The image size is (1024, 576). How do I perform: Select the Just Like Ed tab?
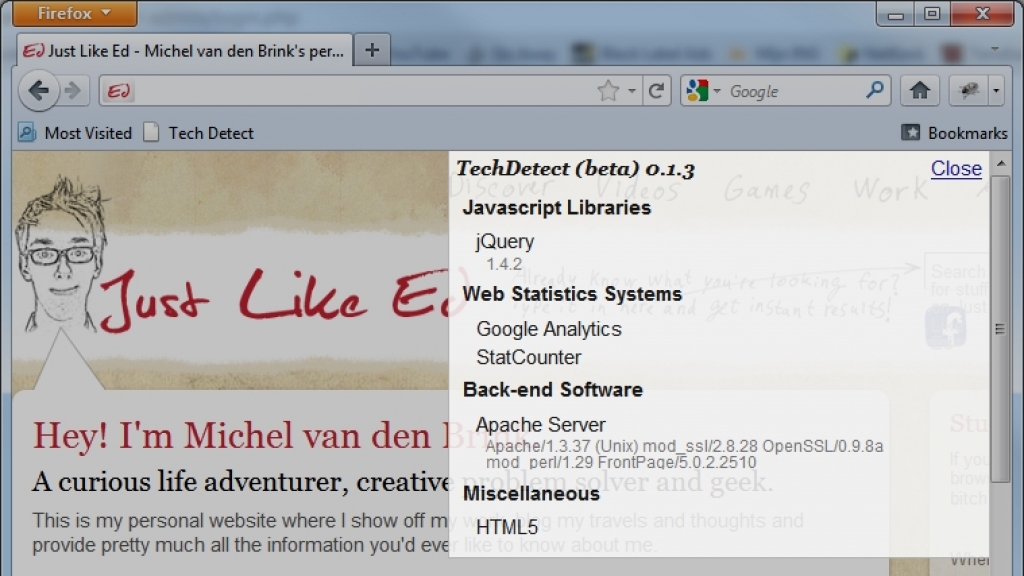(x=184, y=50)
